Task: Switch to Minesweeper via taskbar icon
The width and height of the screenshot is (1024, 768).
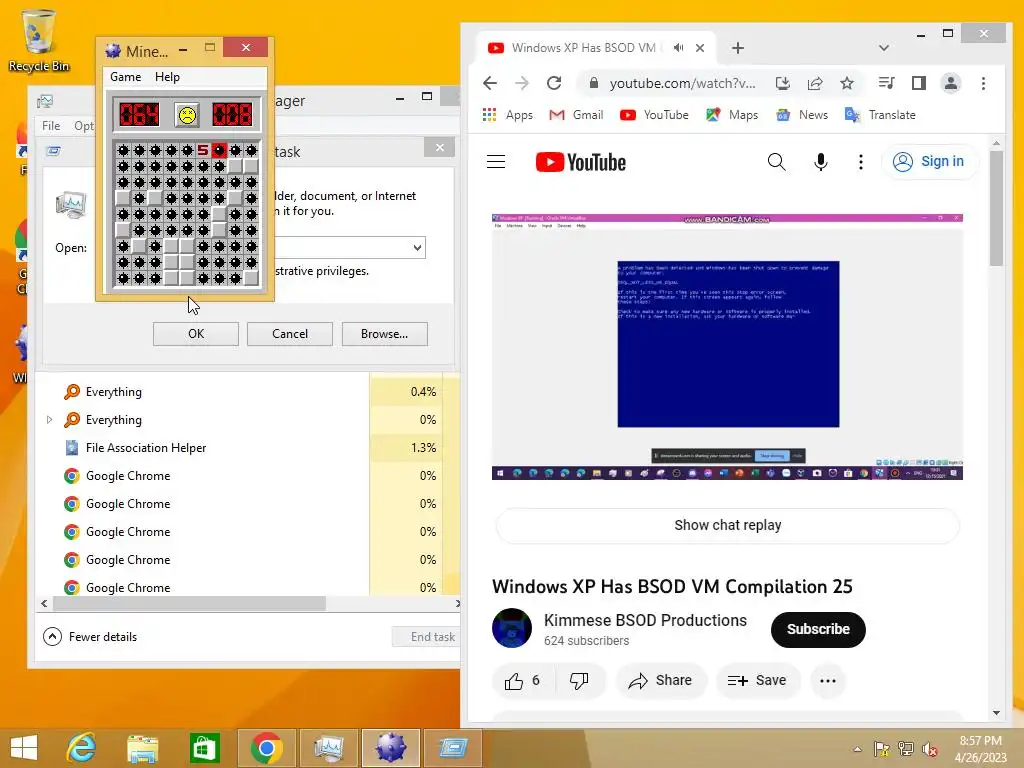Action: point(391,748)
